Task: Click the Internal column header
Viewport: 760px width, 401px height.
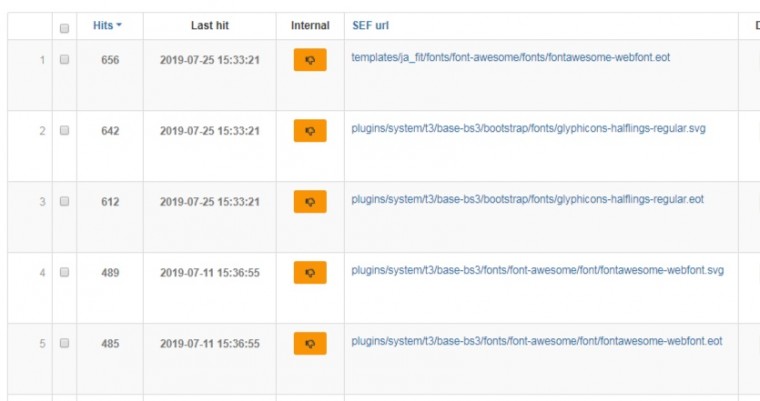Action: (x=310, y=25)
